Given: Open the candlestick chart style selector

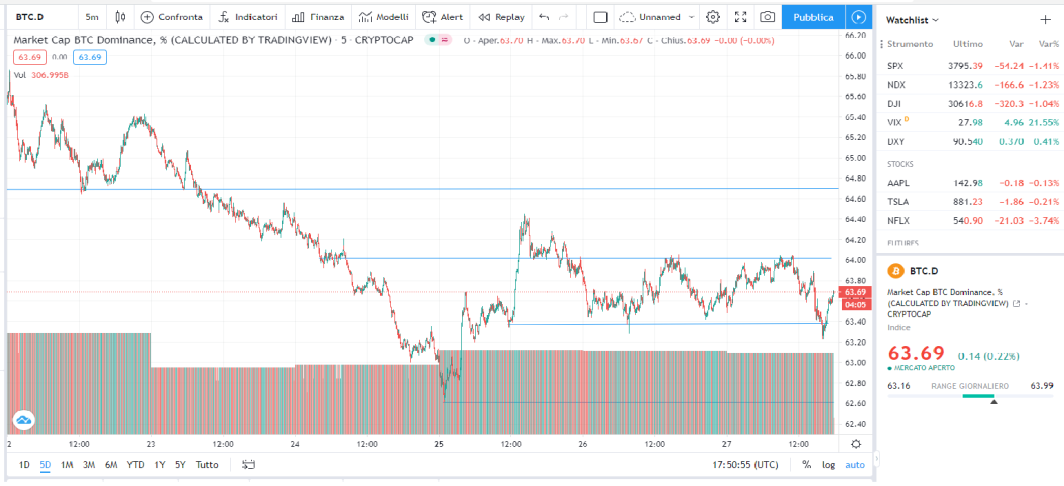Looking at the screenshot, I should [120, 17].
